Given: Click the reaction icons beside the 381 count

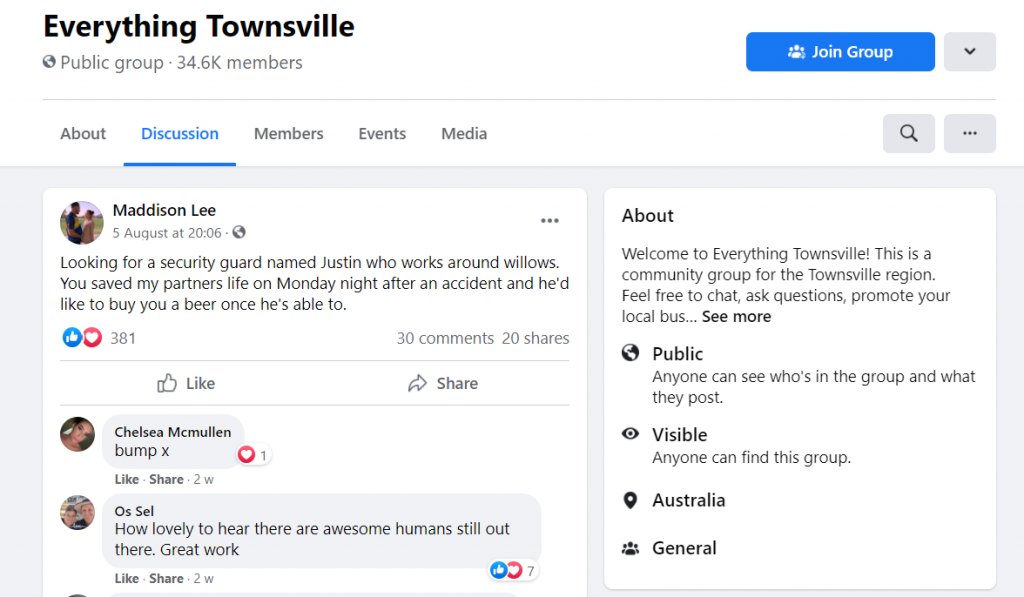Looking at the screenshot, I should pyautogui.click(x=82, y=338).
